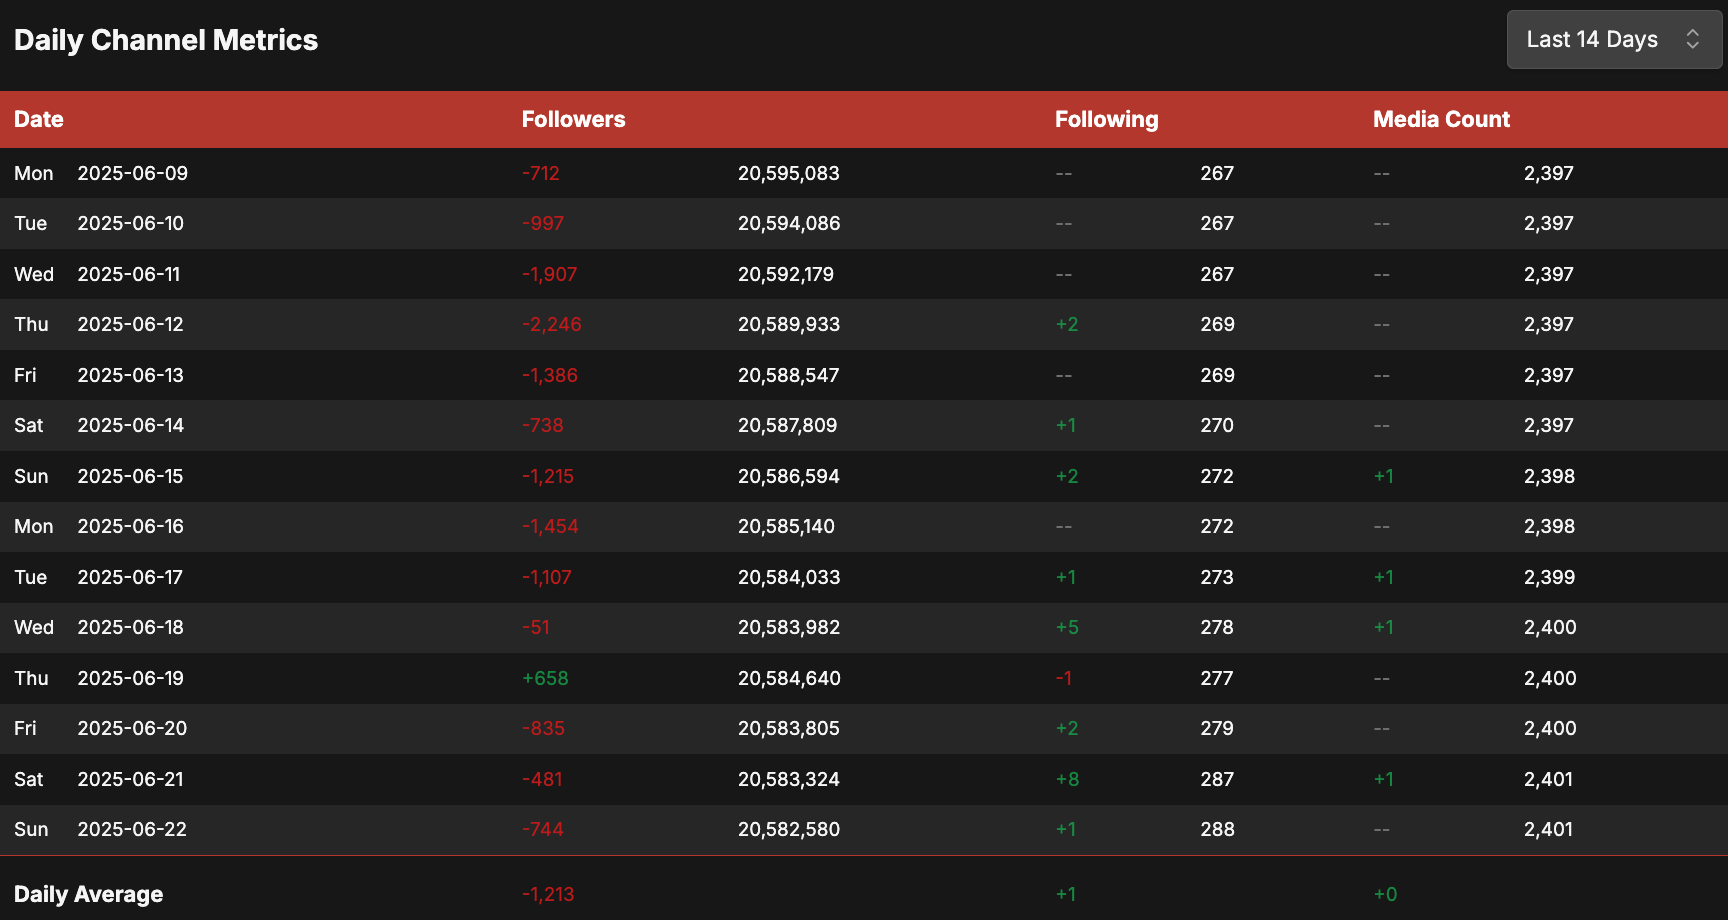Select the 2025-06-20 date cell
Viewport: 1728px width, 920px height.
point(132,729)
